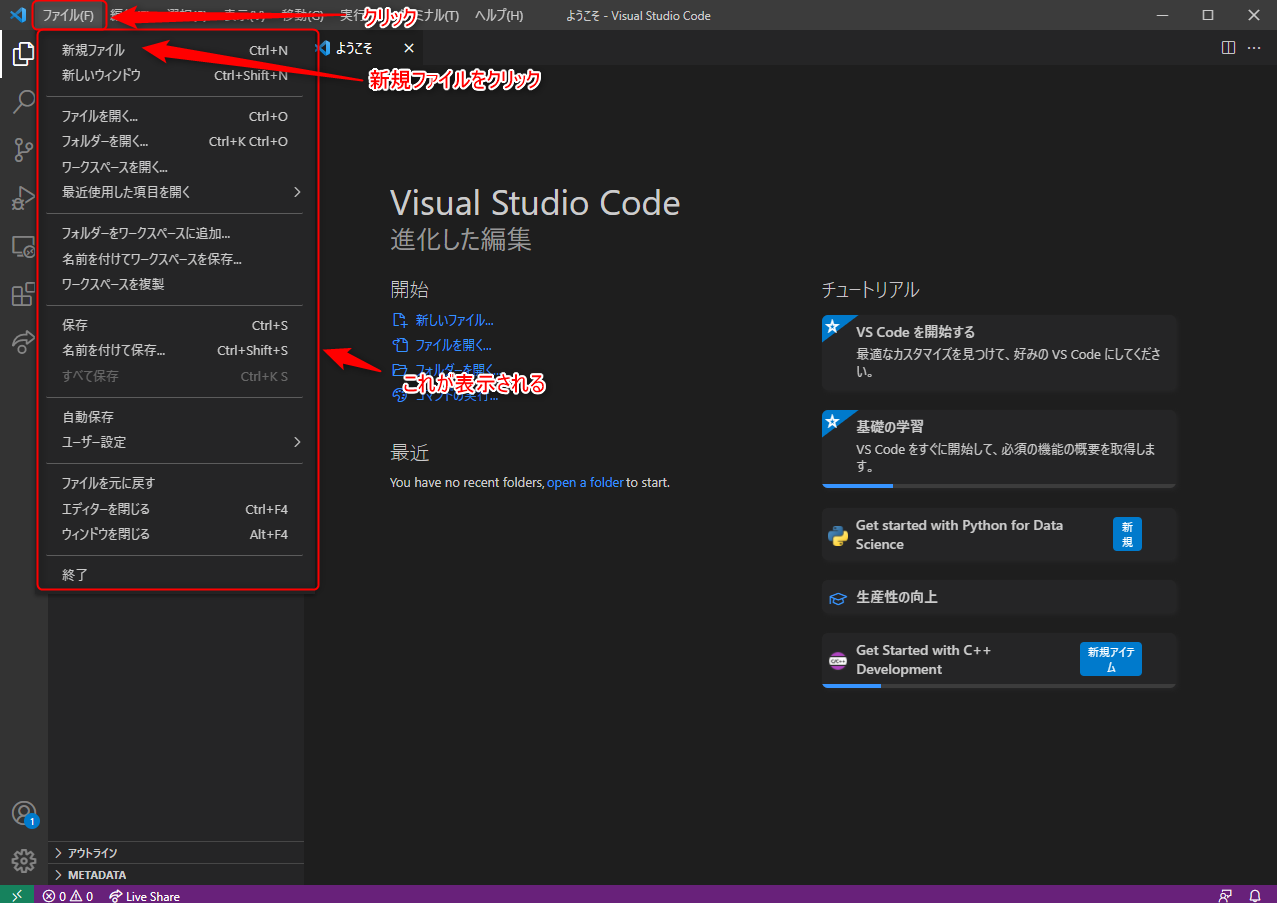Click the Python logo on the Data Science card
Image resolution: width=1277 pixels, height=907 pixels.
point(838,535)
